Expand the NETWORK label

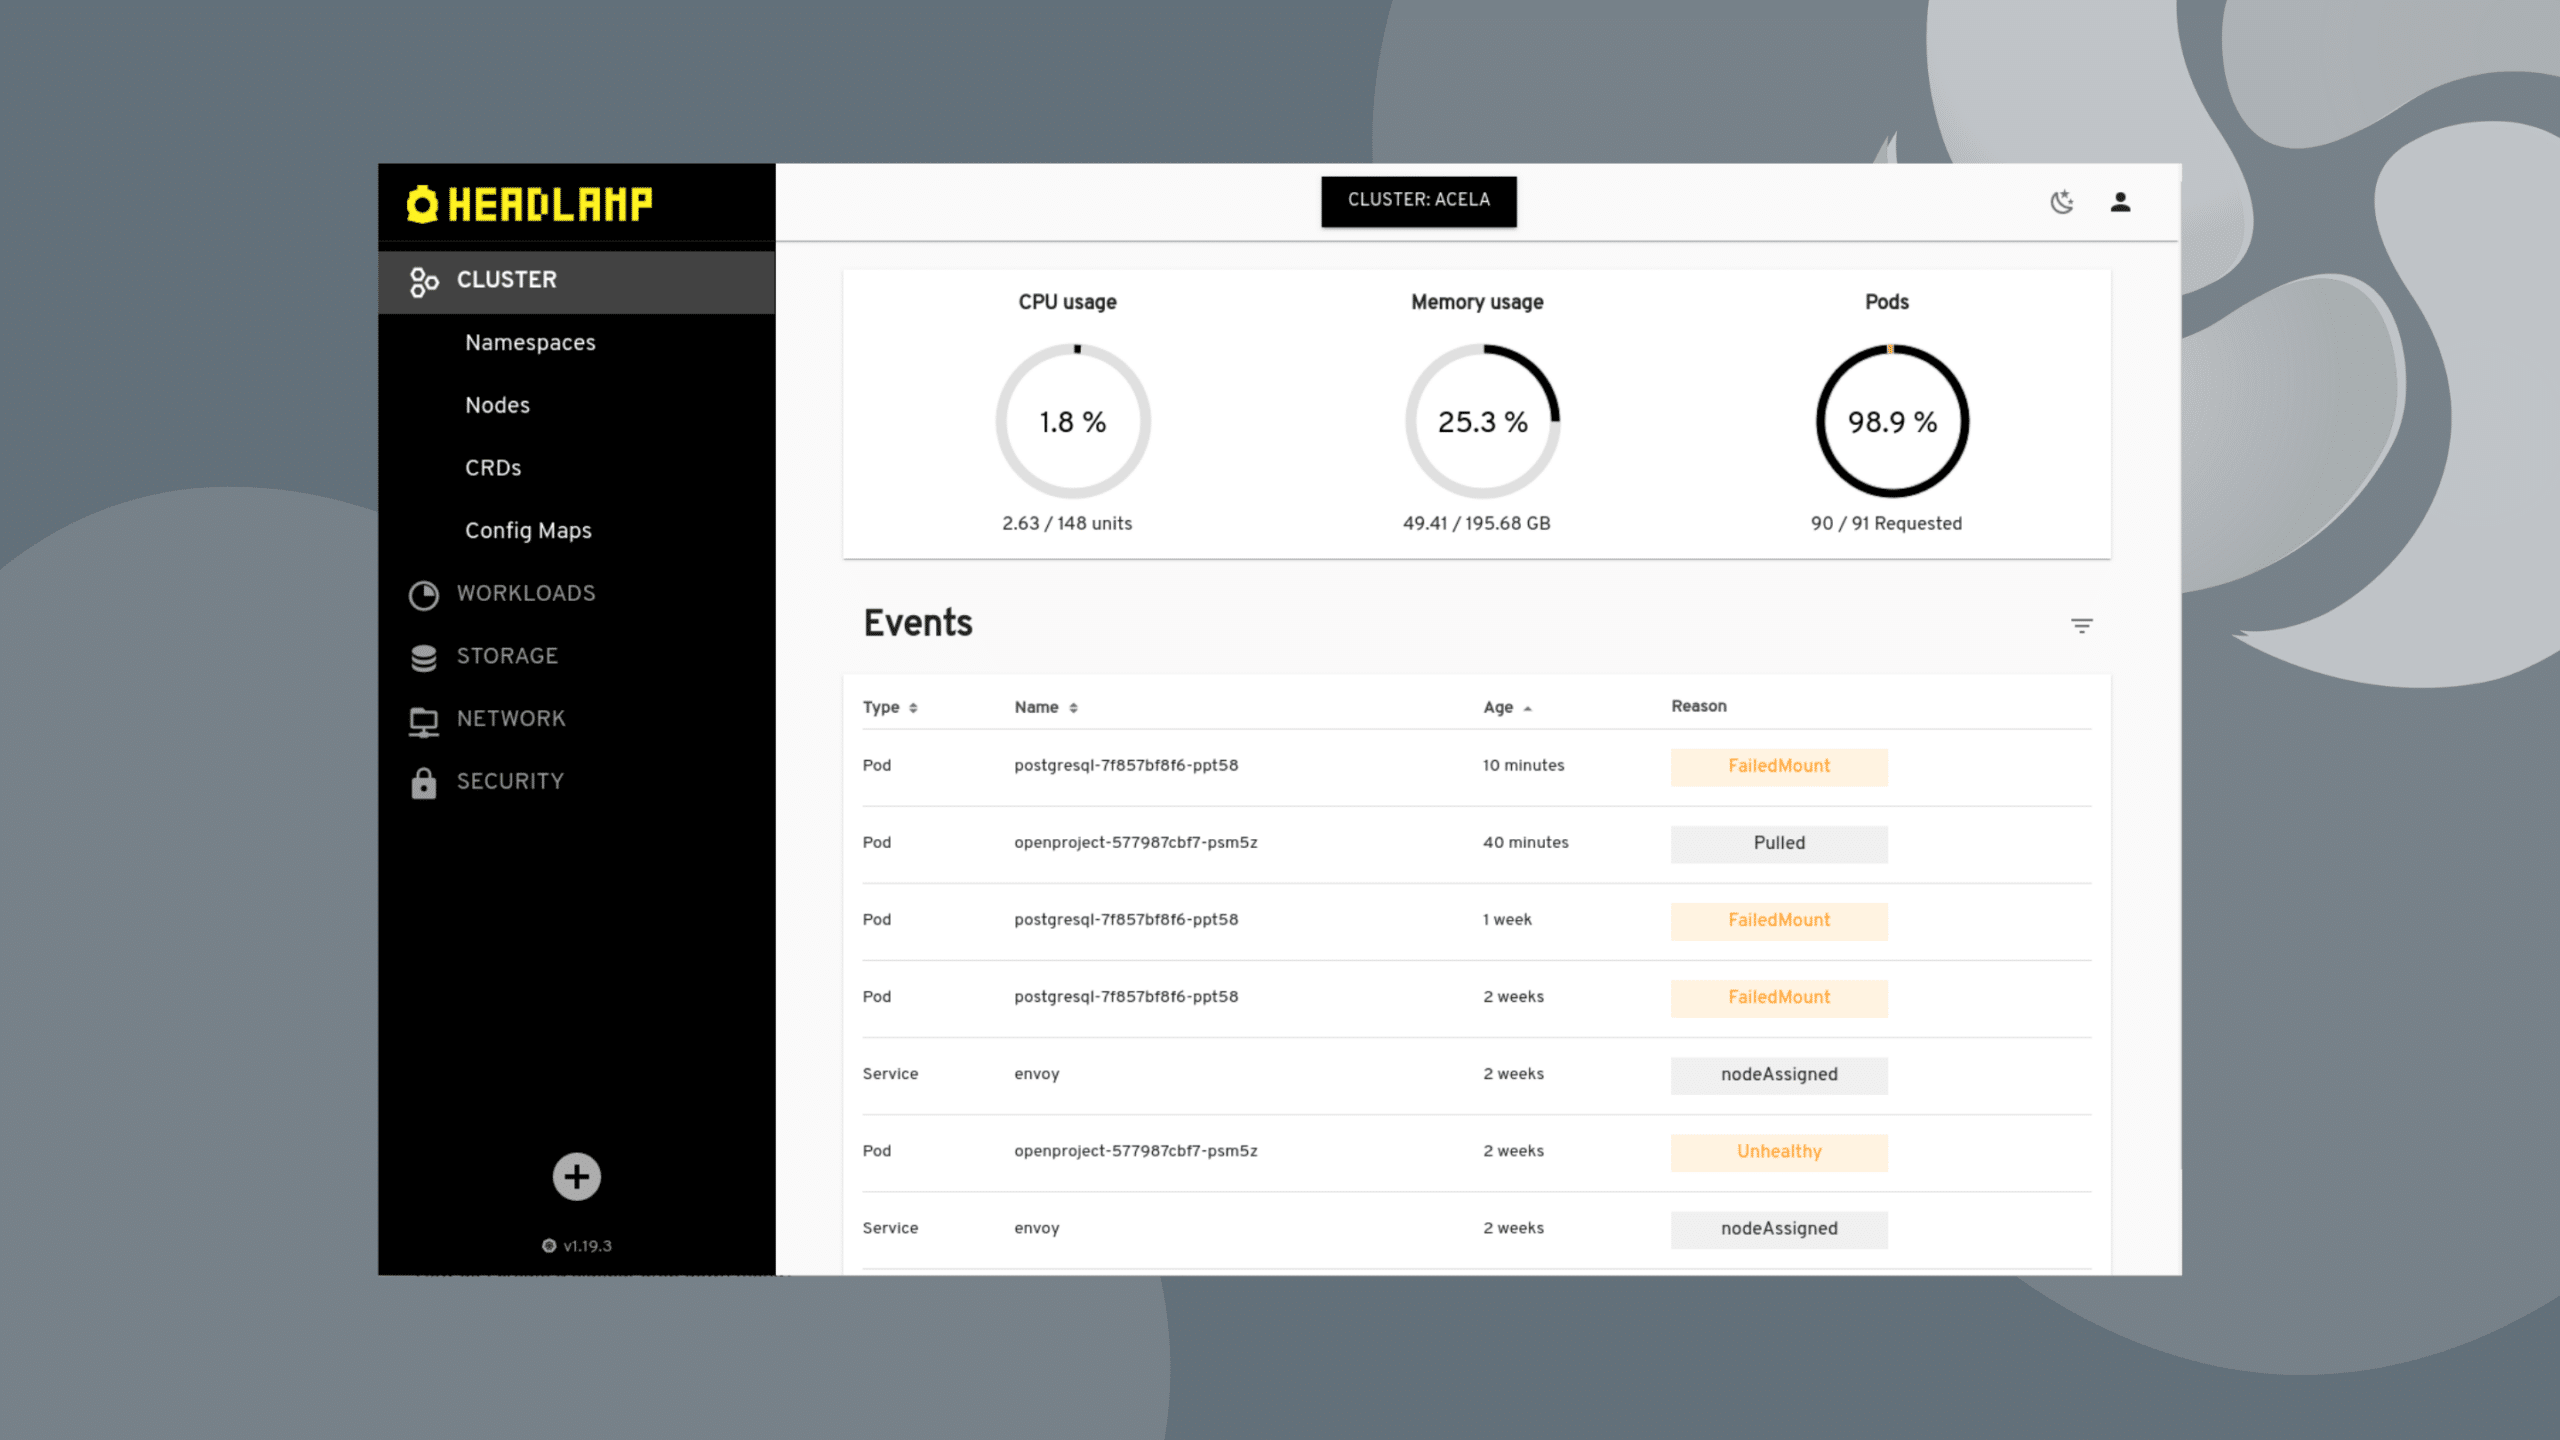(x=511, y=719)
